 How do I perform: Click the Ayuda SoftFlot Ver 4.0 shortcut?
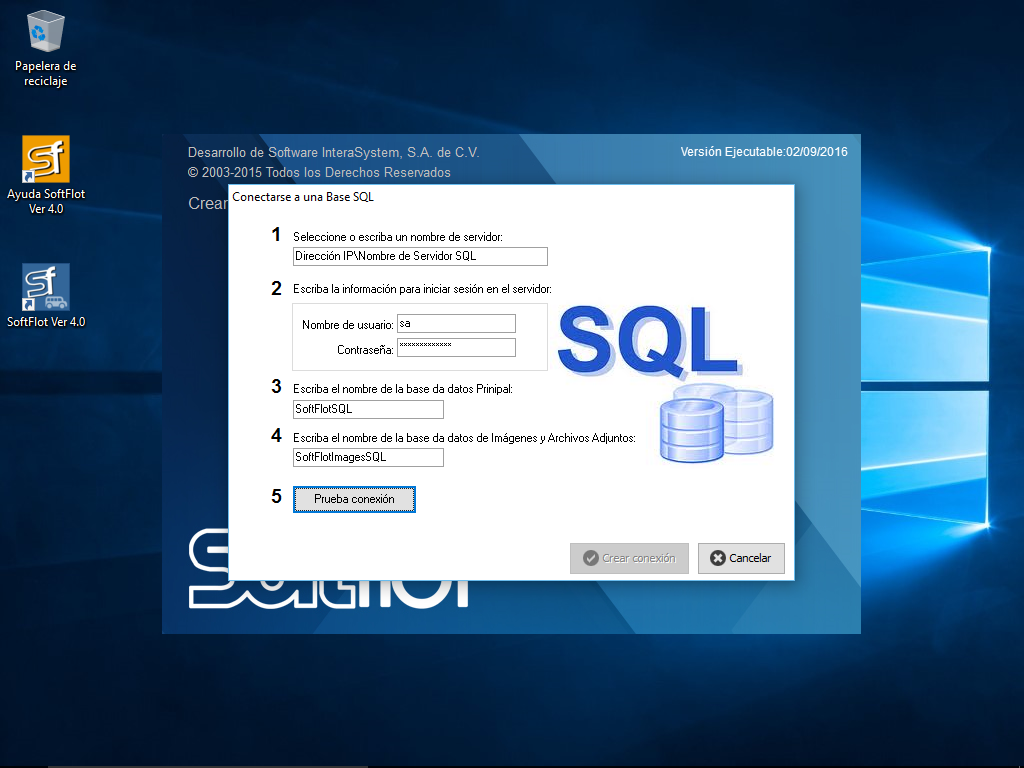click(45, 175)
